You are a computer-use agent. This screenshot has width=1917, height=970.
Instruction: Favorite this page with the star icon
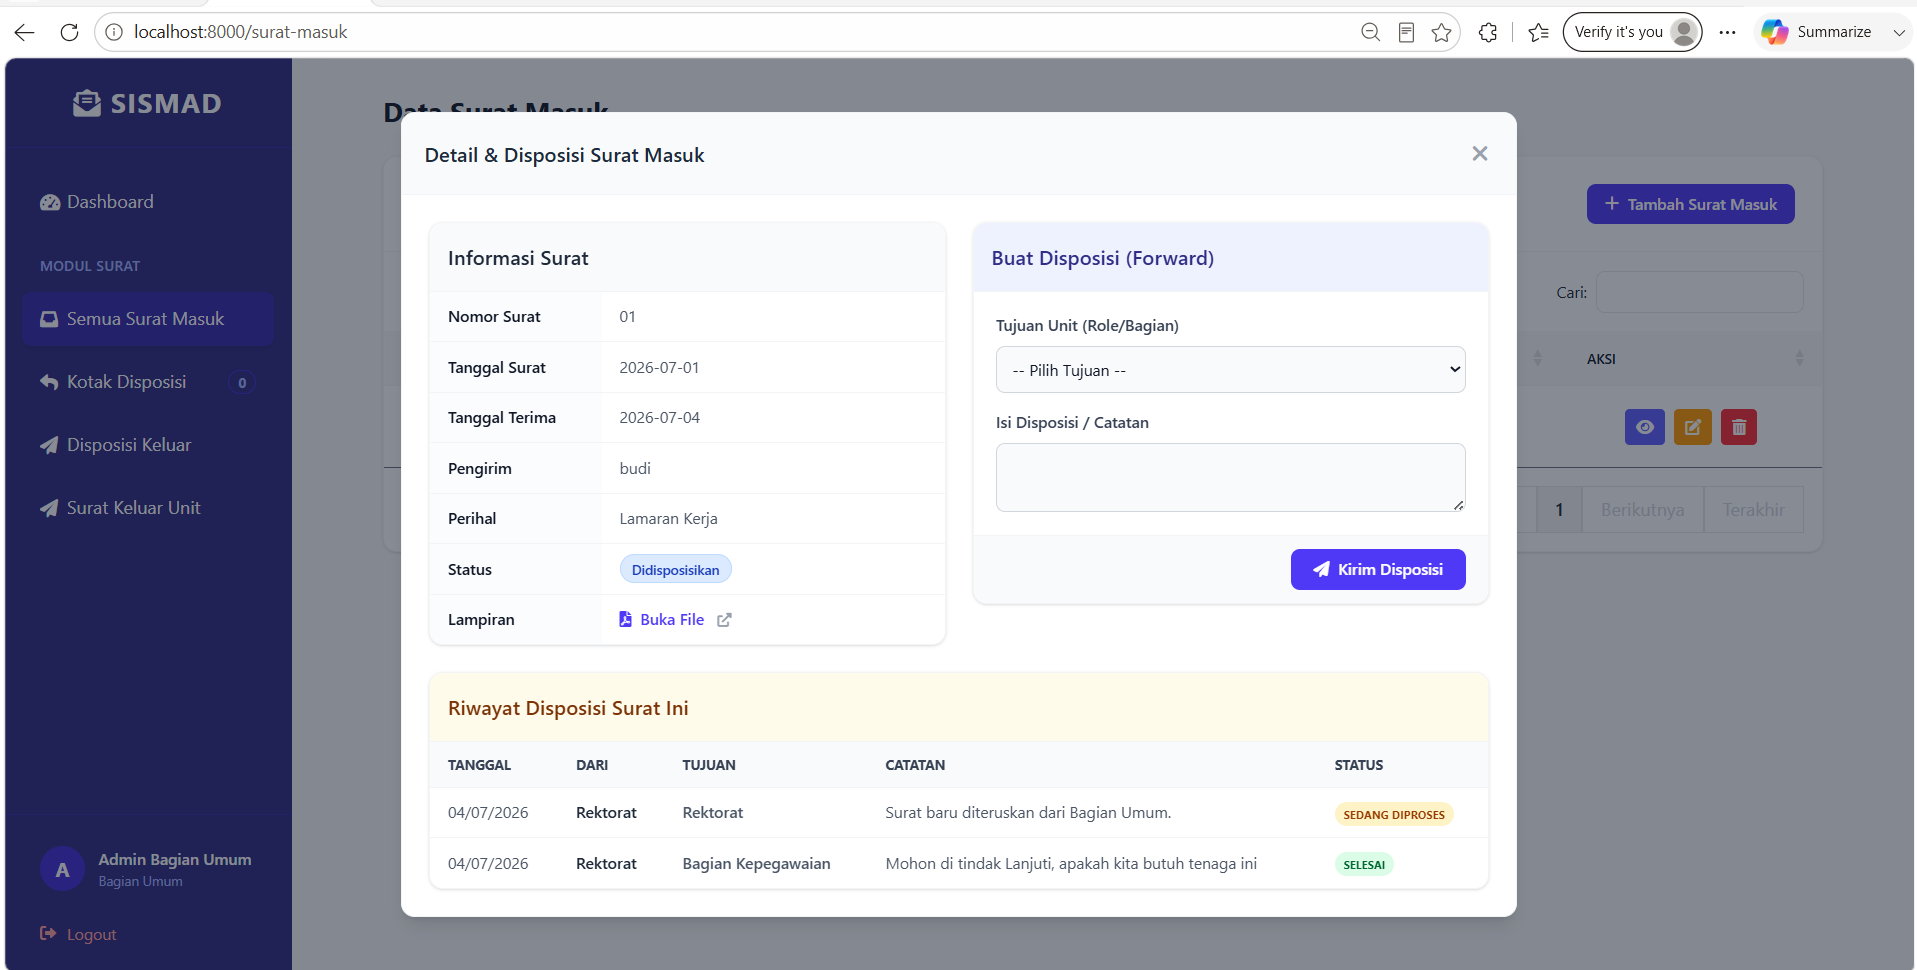[1441, 32]
